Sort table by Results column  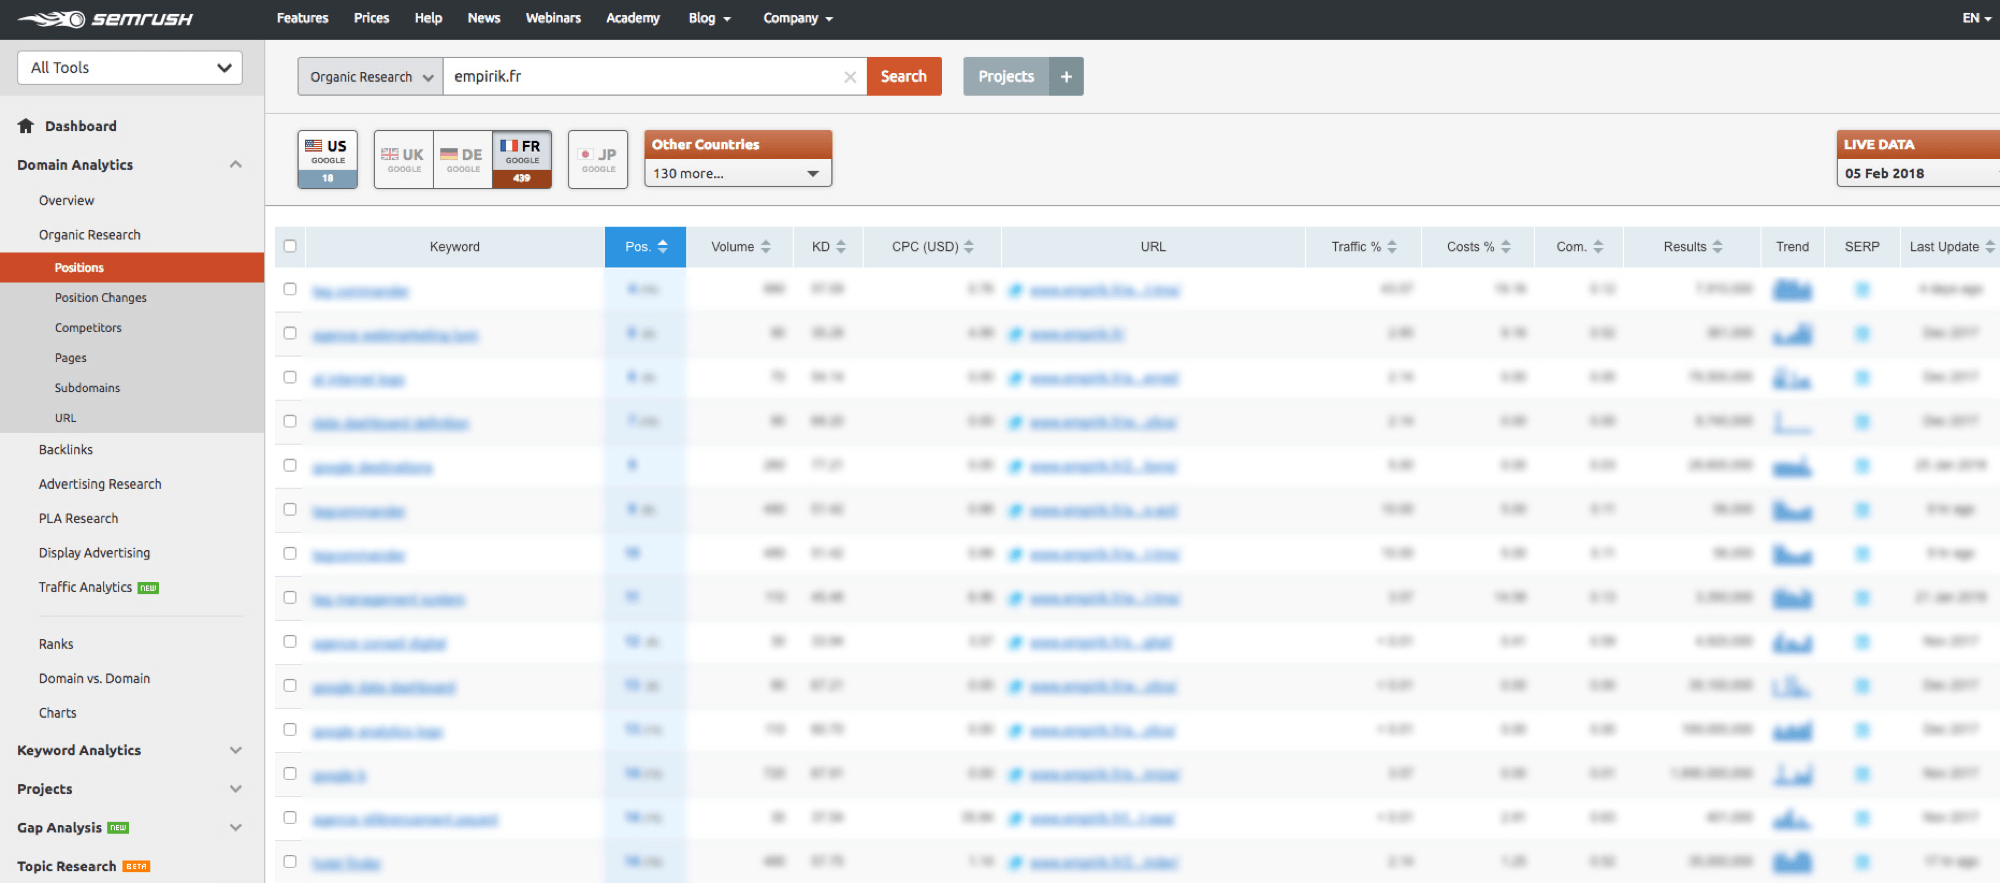coord(1692,247)
